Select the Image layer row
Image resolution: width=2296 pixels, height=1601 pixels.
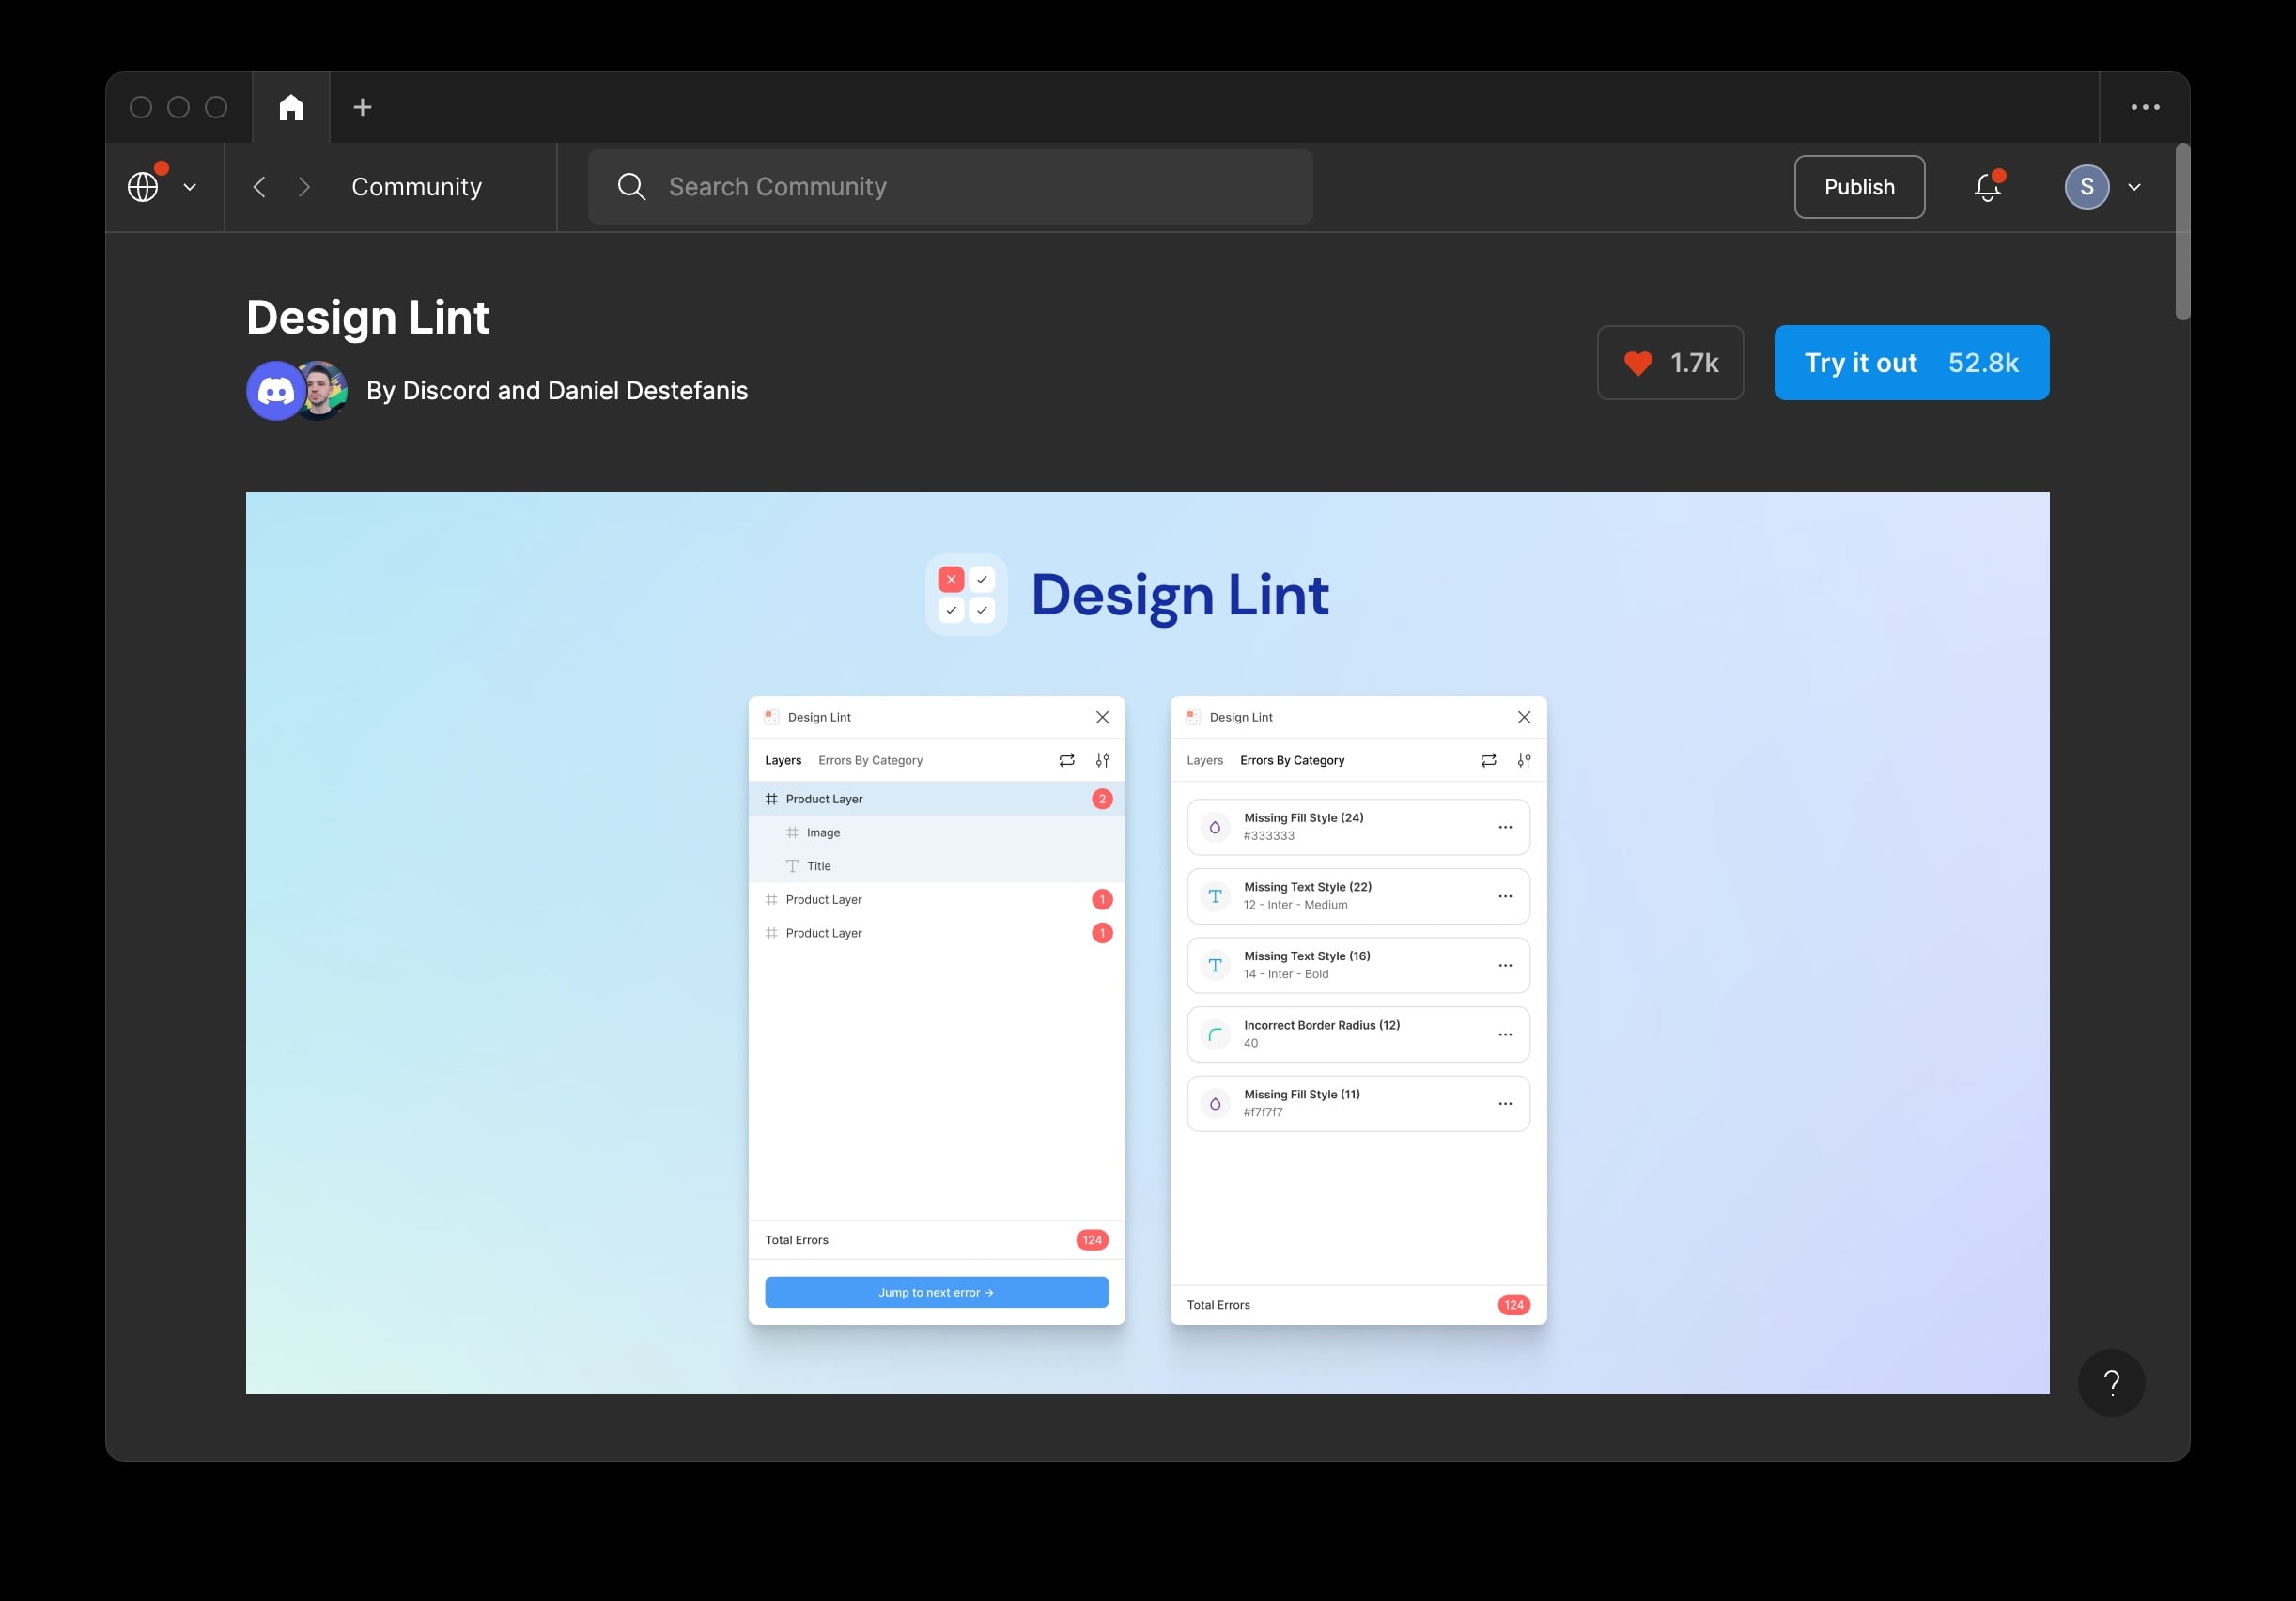(937, 832)
